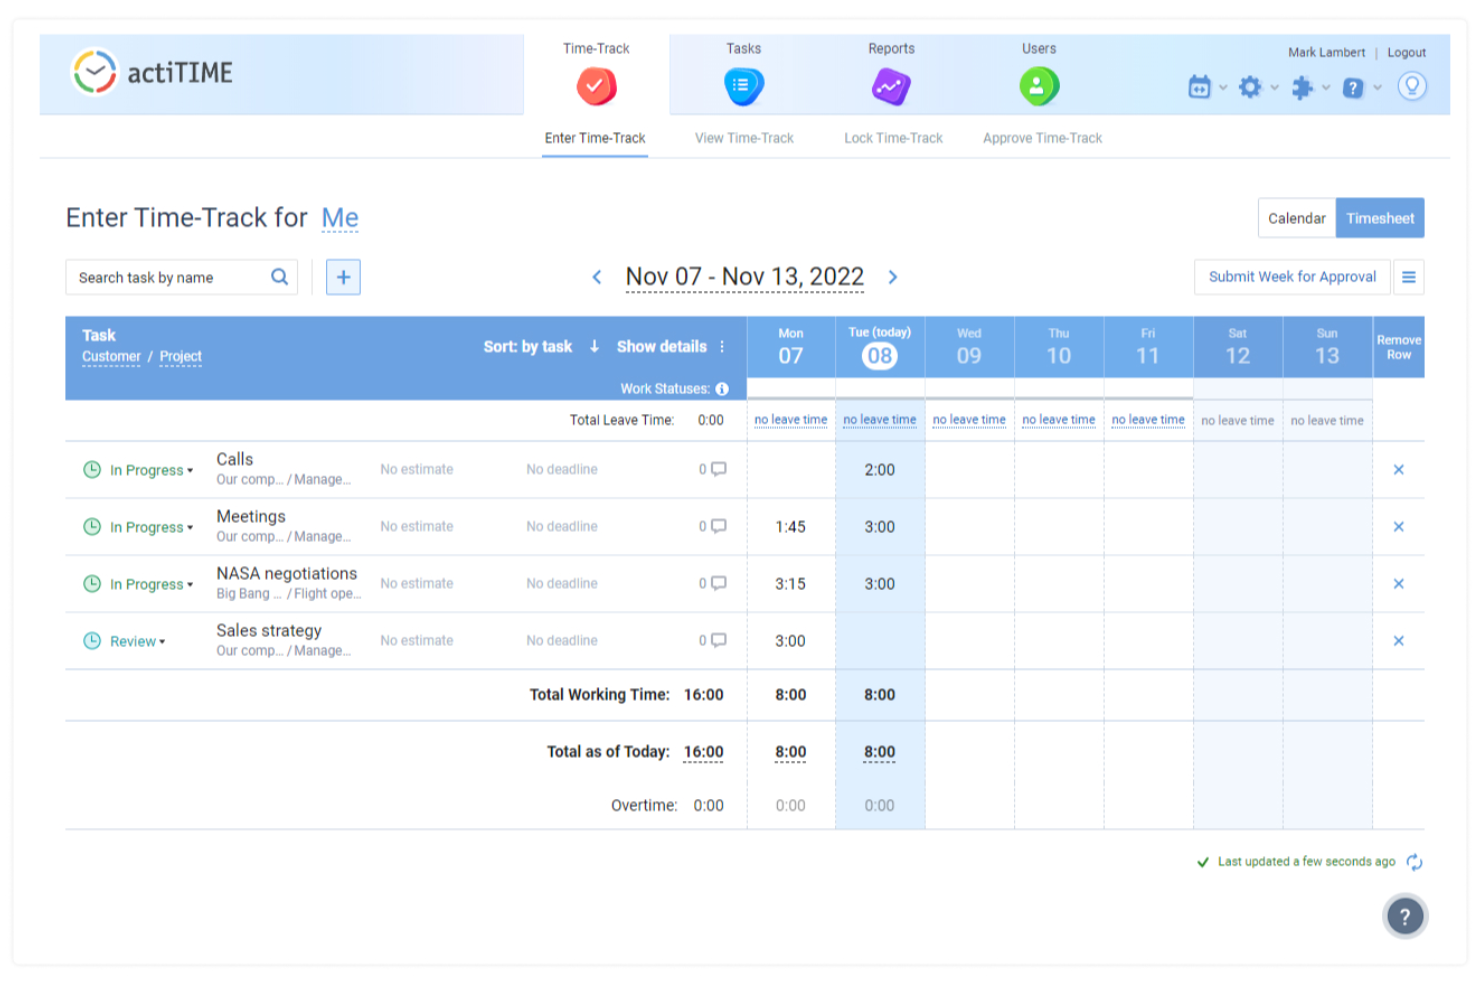Click the Sales strategy task name
1480x987 pixels.
(269, 630)
